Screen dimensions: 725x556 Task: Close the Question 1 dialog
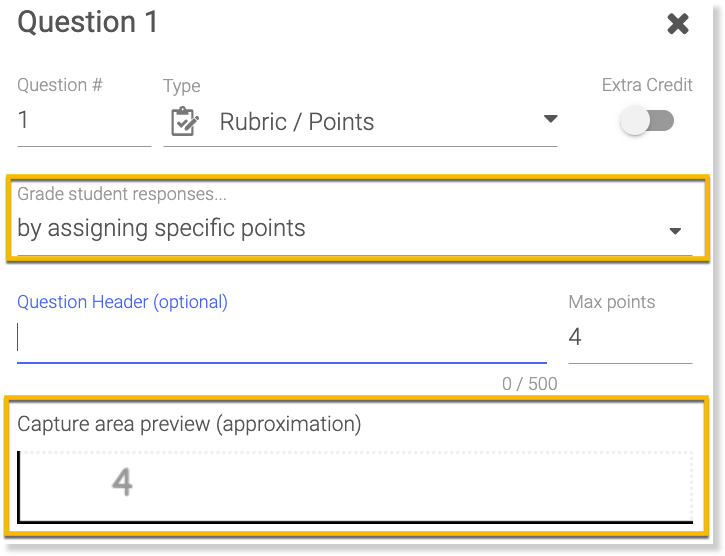[x=678, y=24]
